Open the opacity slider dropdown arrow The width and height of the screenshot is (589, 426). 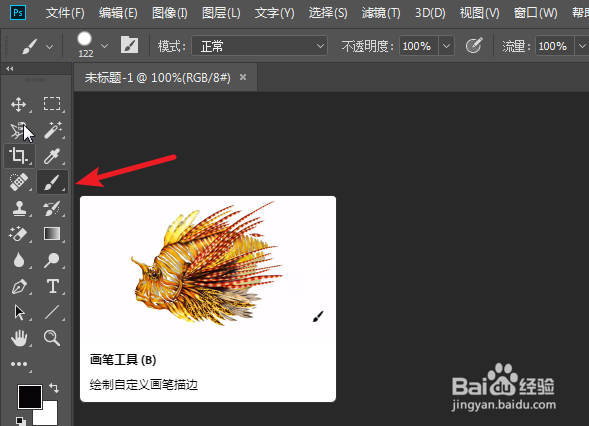pyautogui.click(x=446, y=46)
